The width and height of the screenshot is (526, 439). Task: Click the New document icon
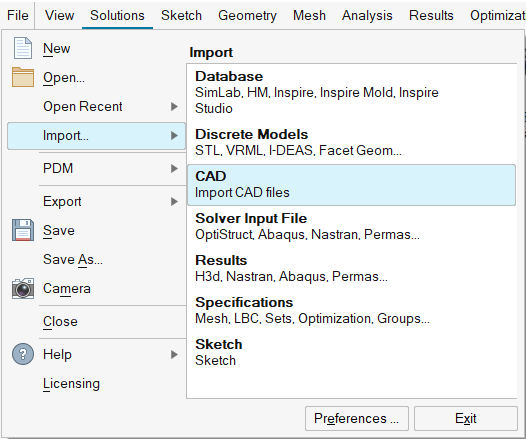[23, 48]
